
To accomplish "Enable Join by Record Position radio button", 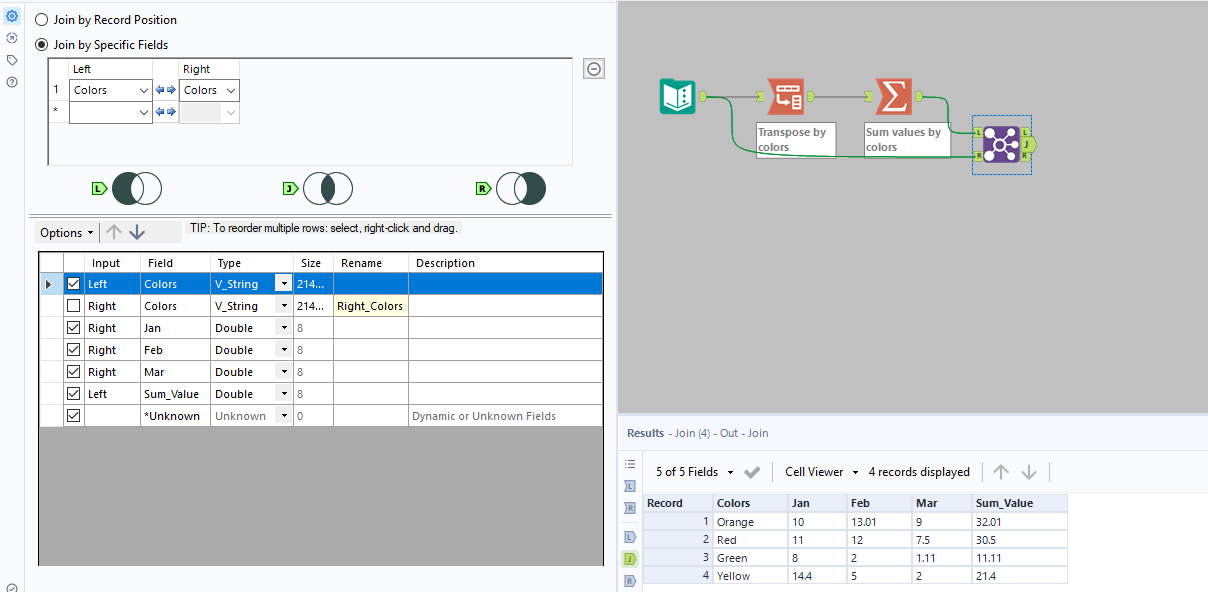I will (40, 19).
